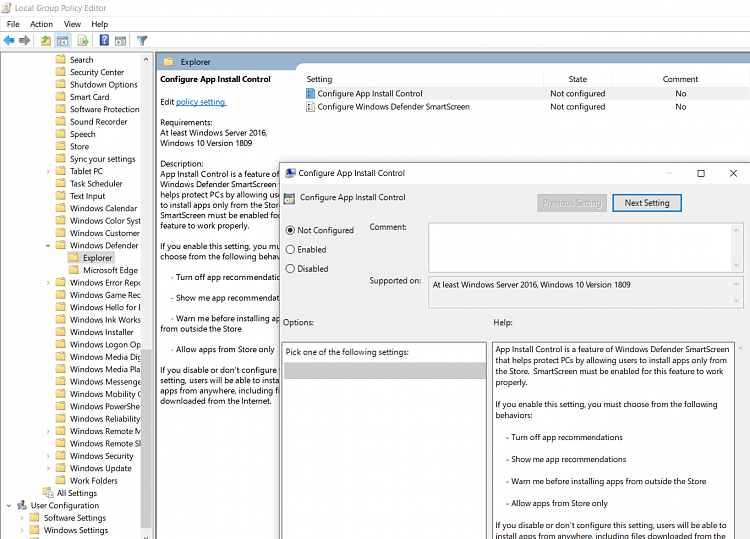750x539 pixels.
Task: Expand the Tablet PC tree node
Action: (48, 171)
